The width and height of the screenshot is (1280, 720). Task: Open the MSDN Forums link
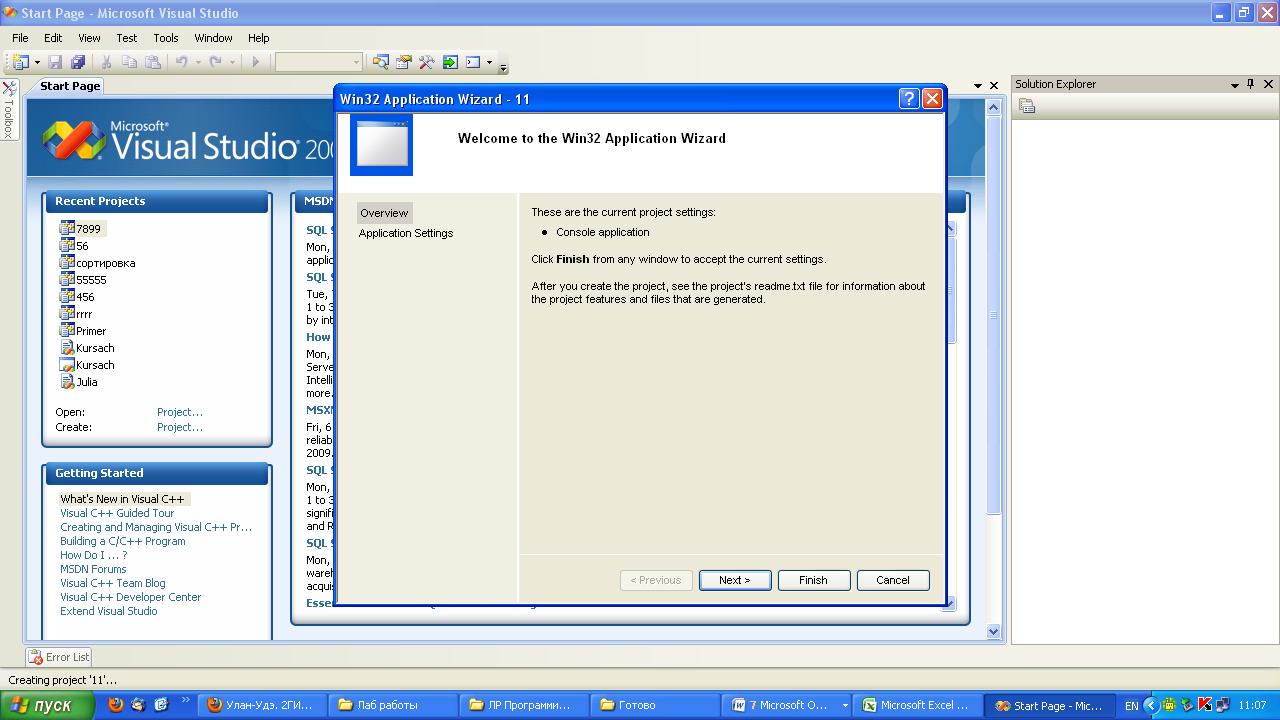93,569
